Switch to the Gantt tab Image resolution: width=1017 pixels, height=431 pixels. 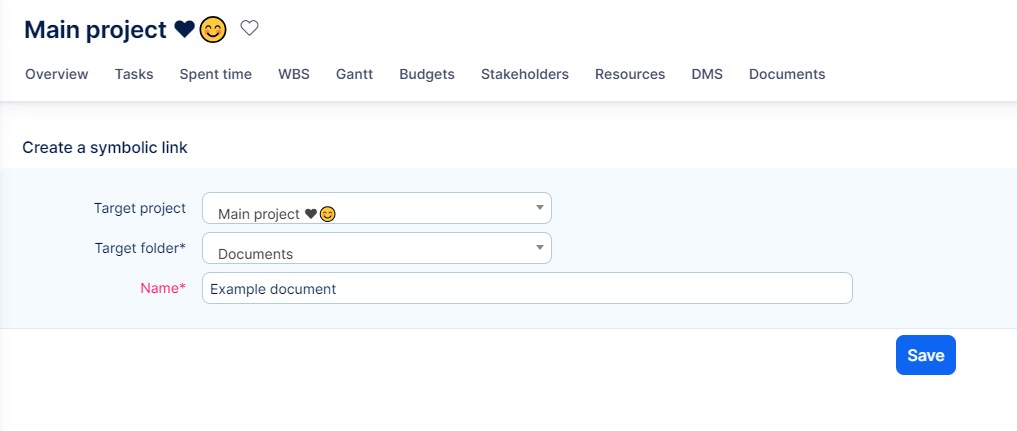point(354,74)
